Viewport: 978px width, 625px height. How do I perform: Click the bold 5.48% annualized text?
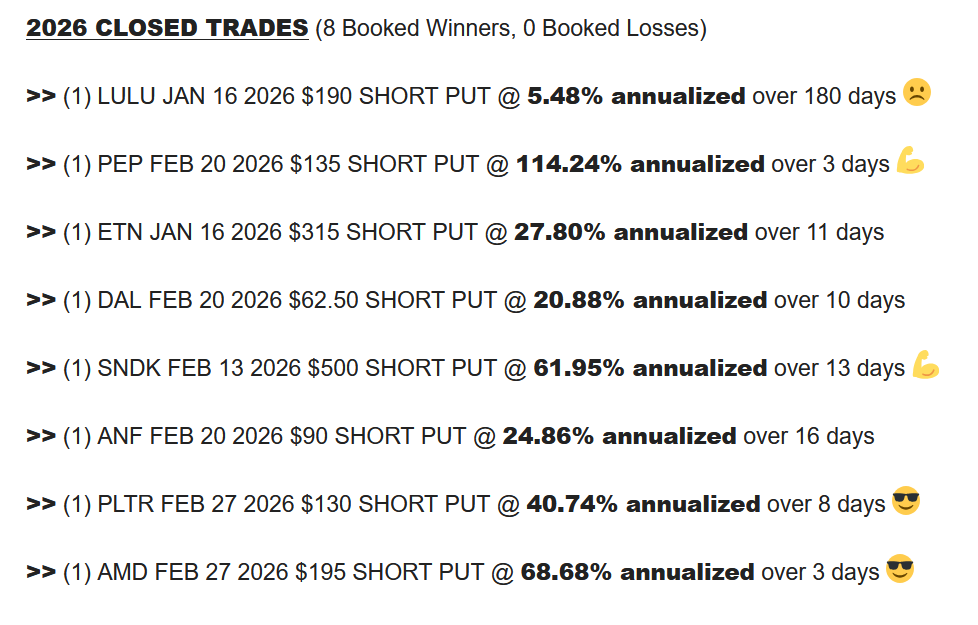click(x=636, y=97)
